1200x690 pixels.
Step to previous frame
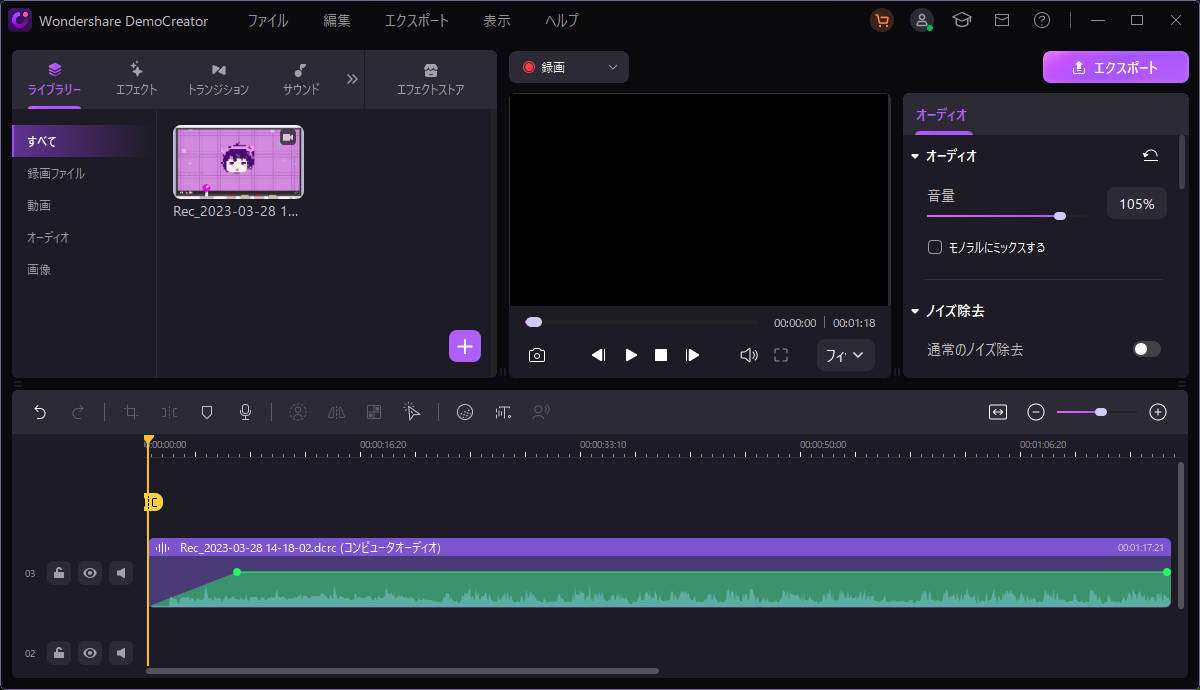(598, 355)
